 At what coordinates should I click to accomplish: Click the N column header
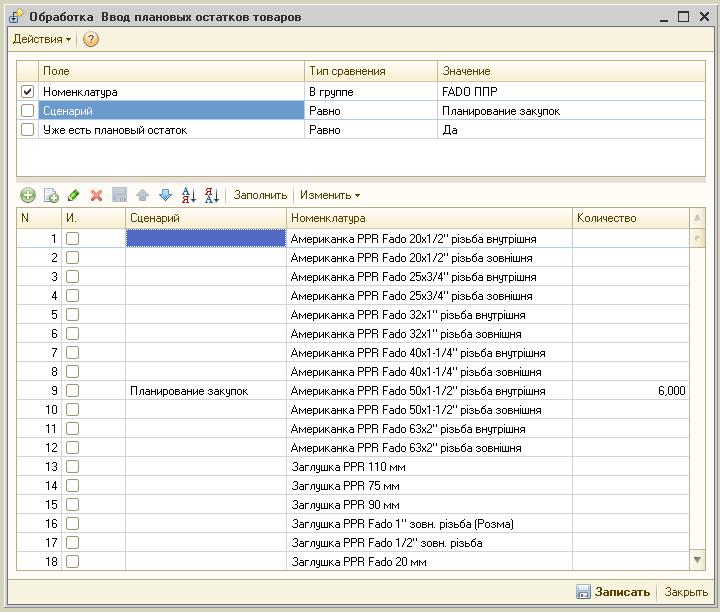tap(39, 218)
